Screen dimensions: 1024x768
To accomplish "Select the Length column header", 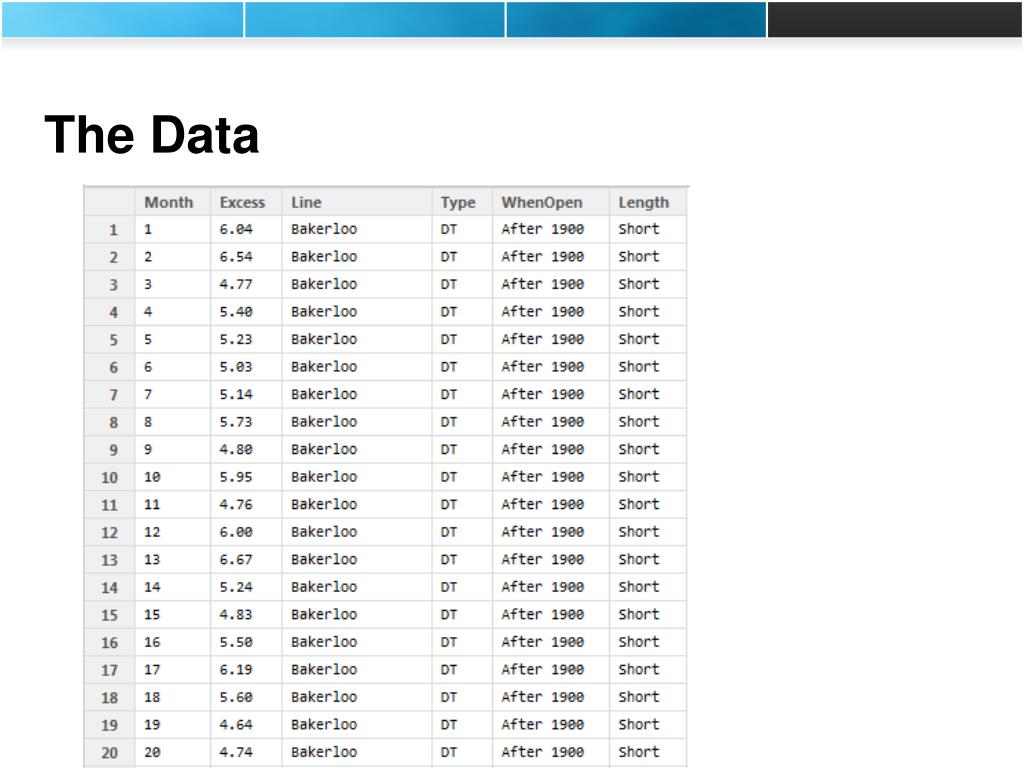I will 647,202.
